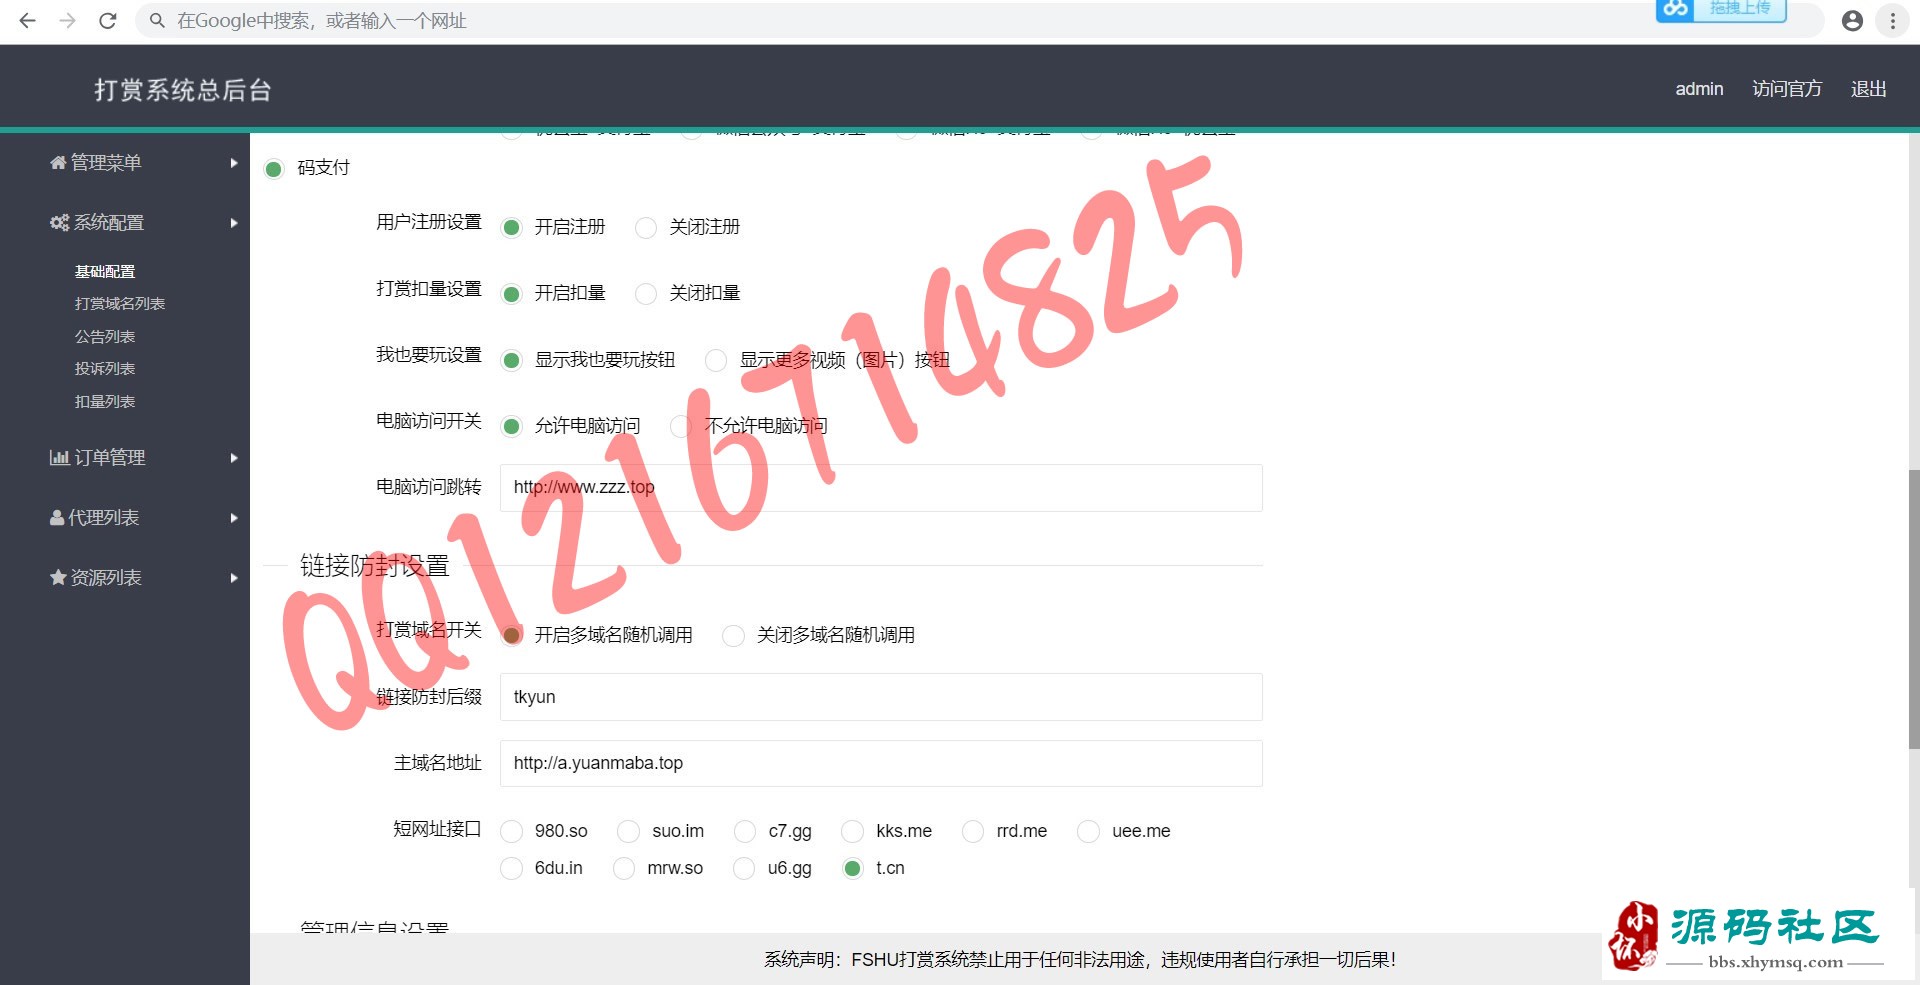Image resolution: width=1920 pixels, height=985 pixels.
Task: Click the browser address bar
Action: click(980, 20)
